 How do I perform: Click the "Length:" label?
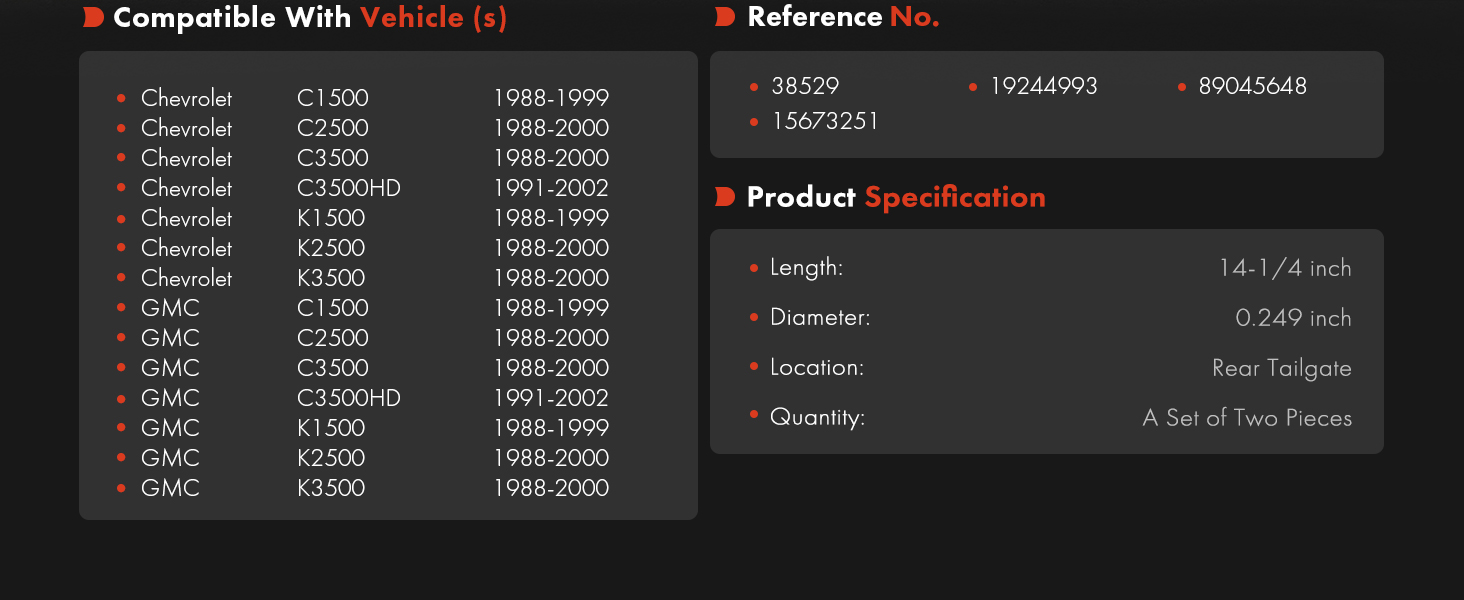click(807, 268)
